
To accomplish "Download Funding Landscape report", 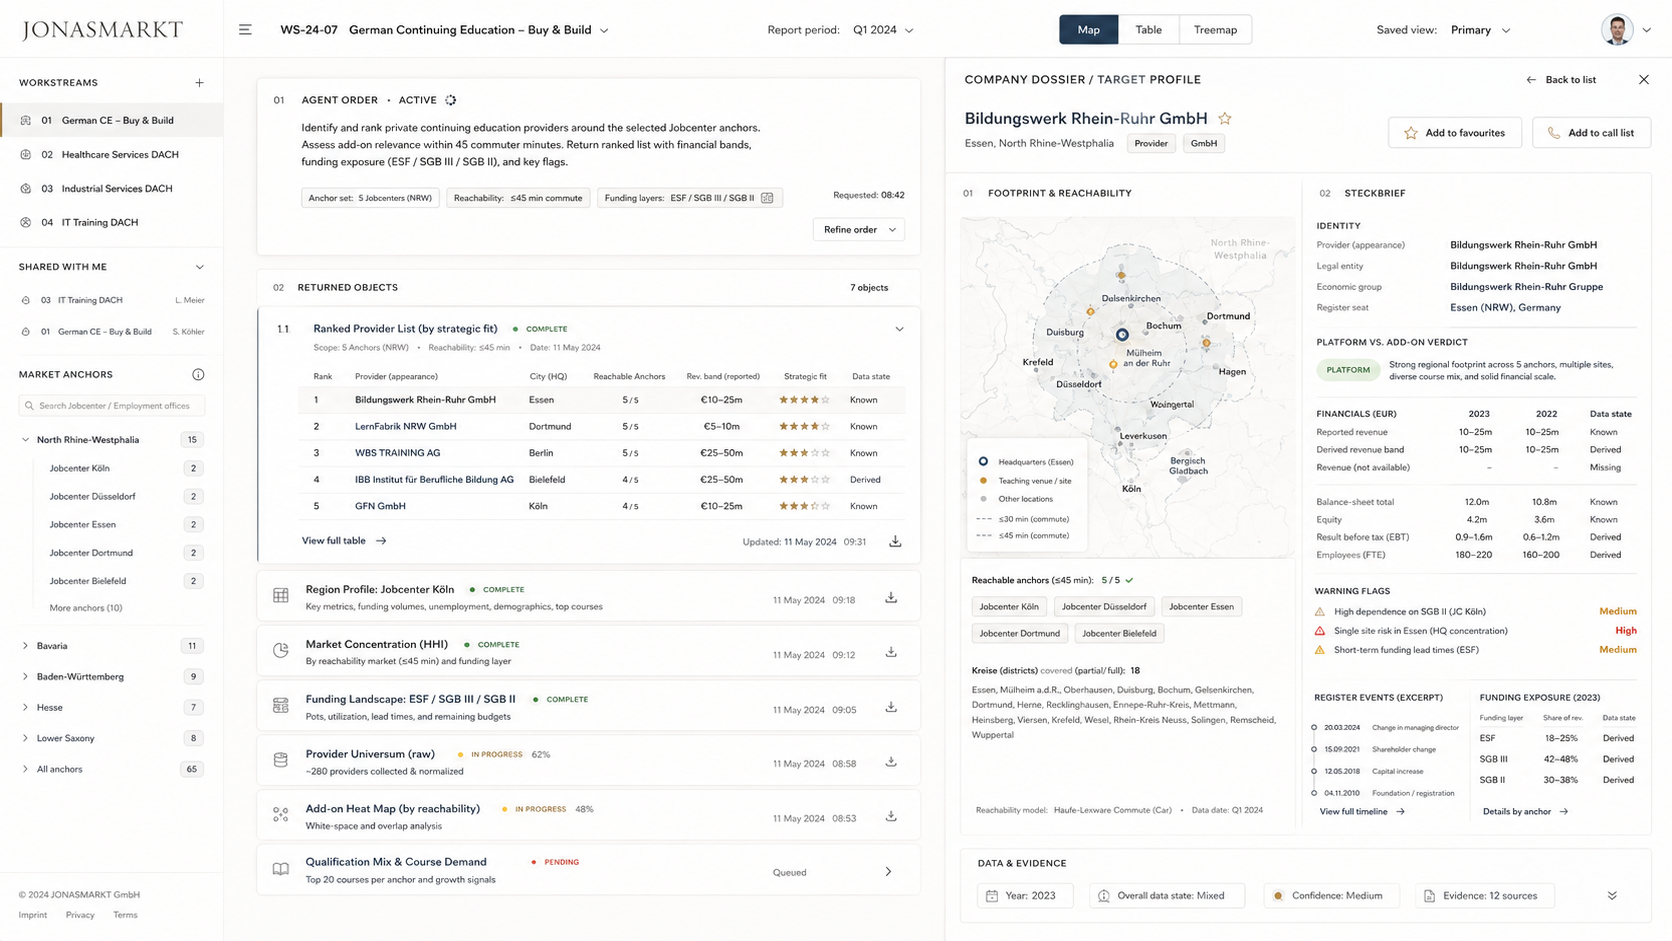I will [891, 708].
